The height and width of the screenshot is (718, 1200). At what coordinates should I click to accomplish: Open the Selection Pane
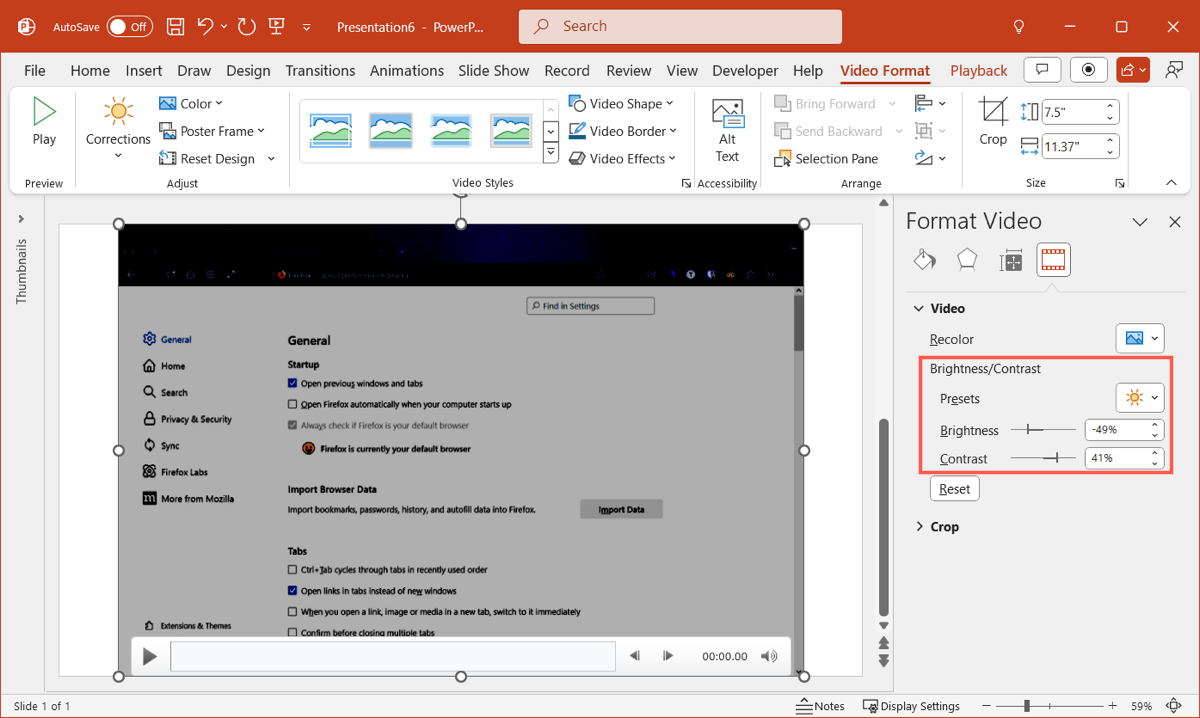click(827, 159)
